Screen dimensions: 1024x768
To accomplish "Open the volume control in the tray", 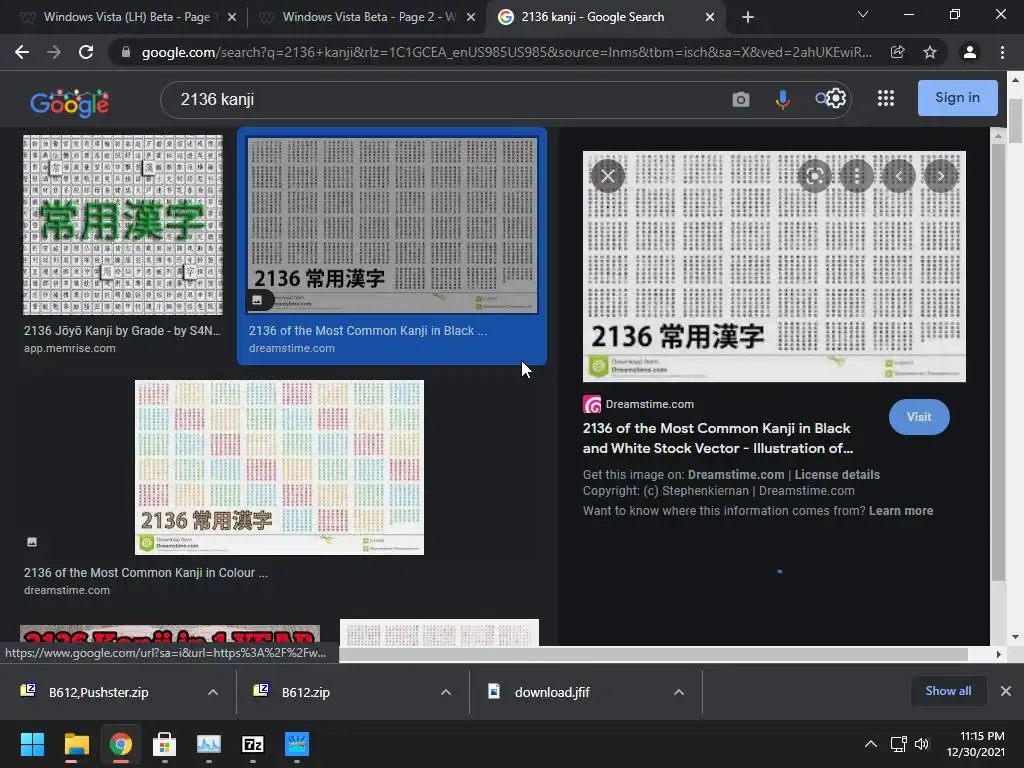I will pos(921,744).
